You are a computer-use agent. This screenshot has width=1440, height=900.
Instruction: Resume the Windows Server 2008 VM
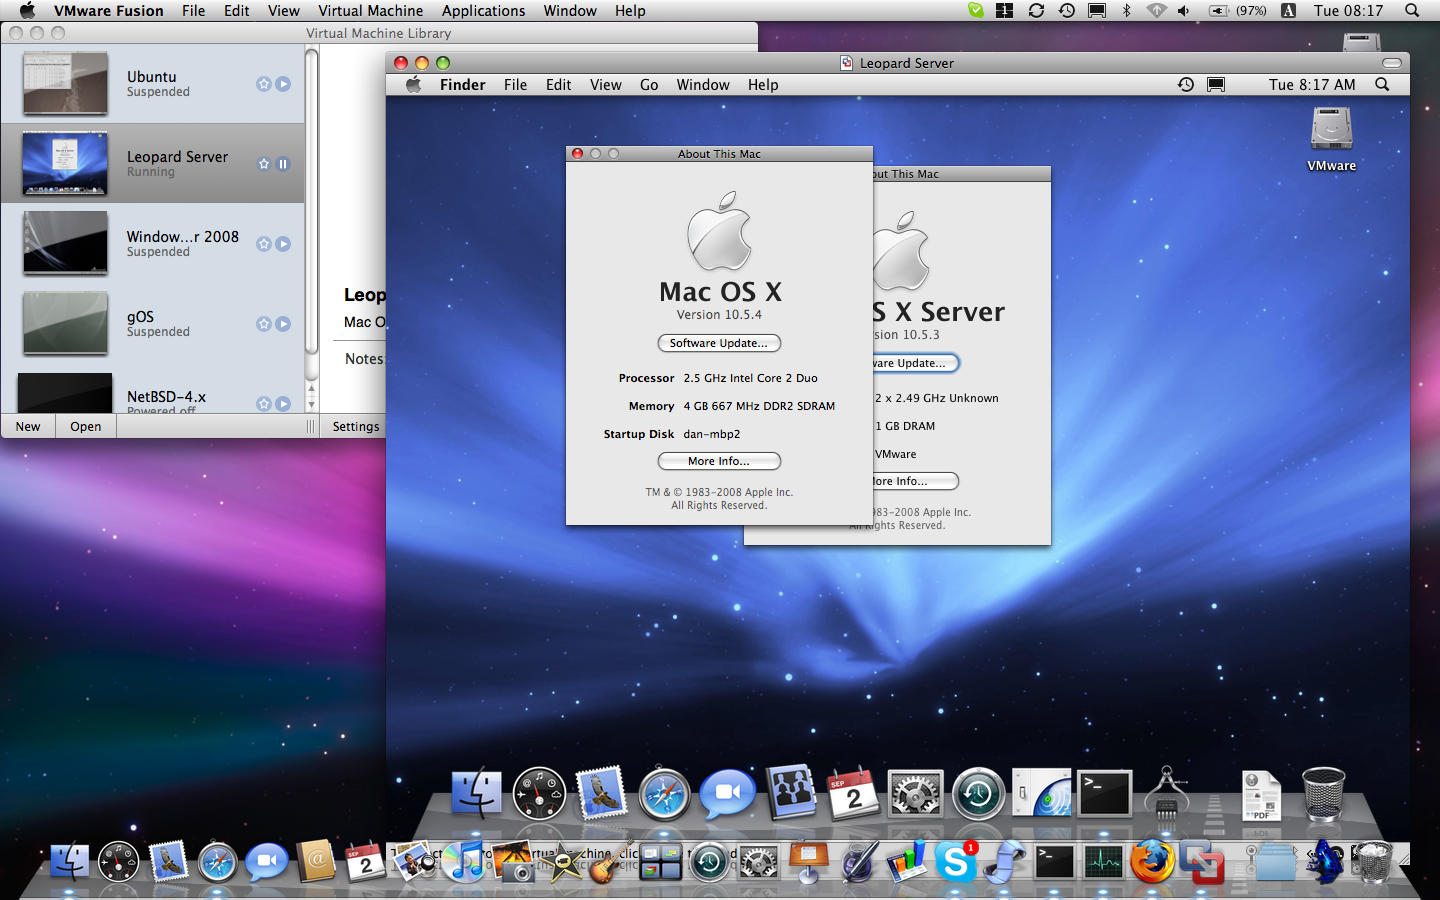[283, 244]
